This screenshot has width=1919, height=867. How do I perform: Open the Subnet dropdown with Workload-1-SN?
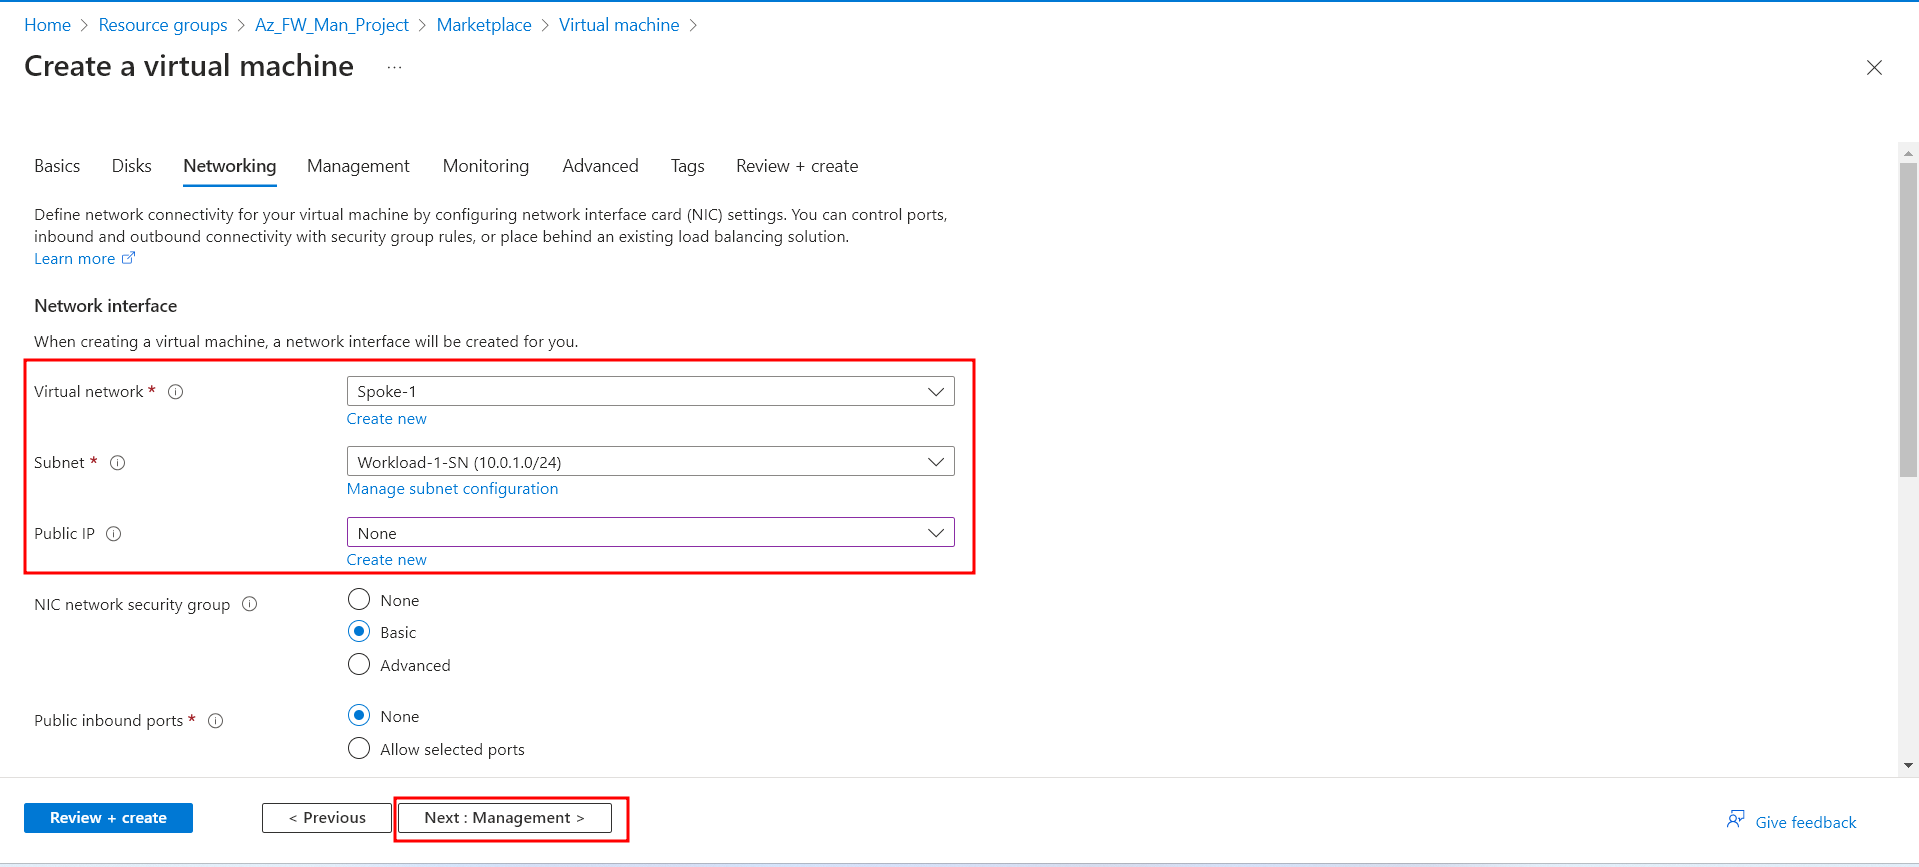650,462
